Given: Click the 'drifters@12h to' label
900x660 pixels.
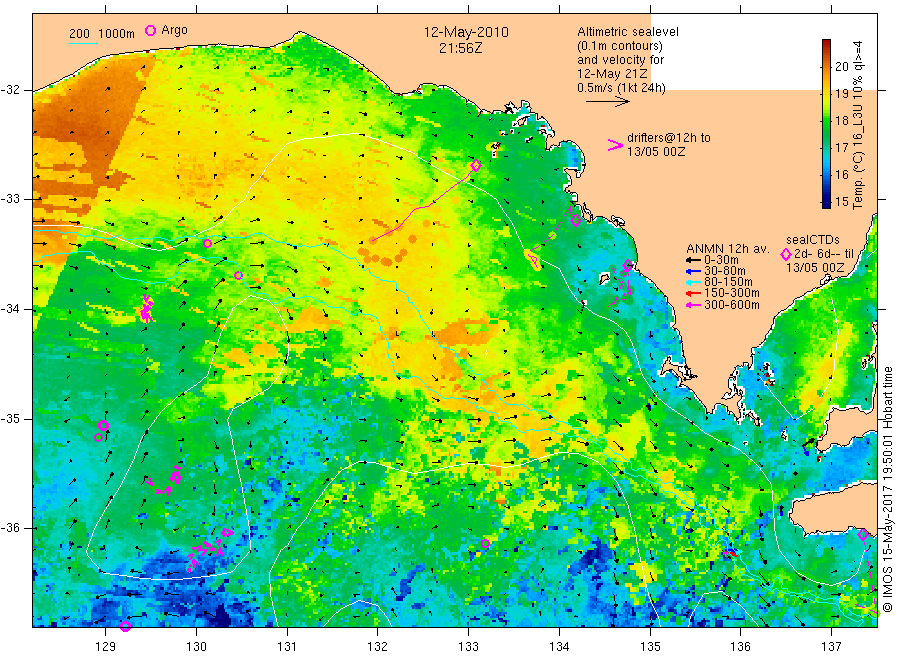Looking at the screenshot, I should click(669, 138).
